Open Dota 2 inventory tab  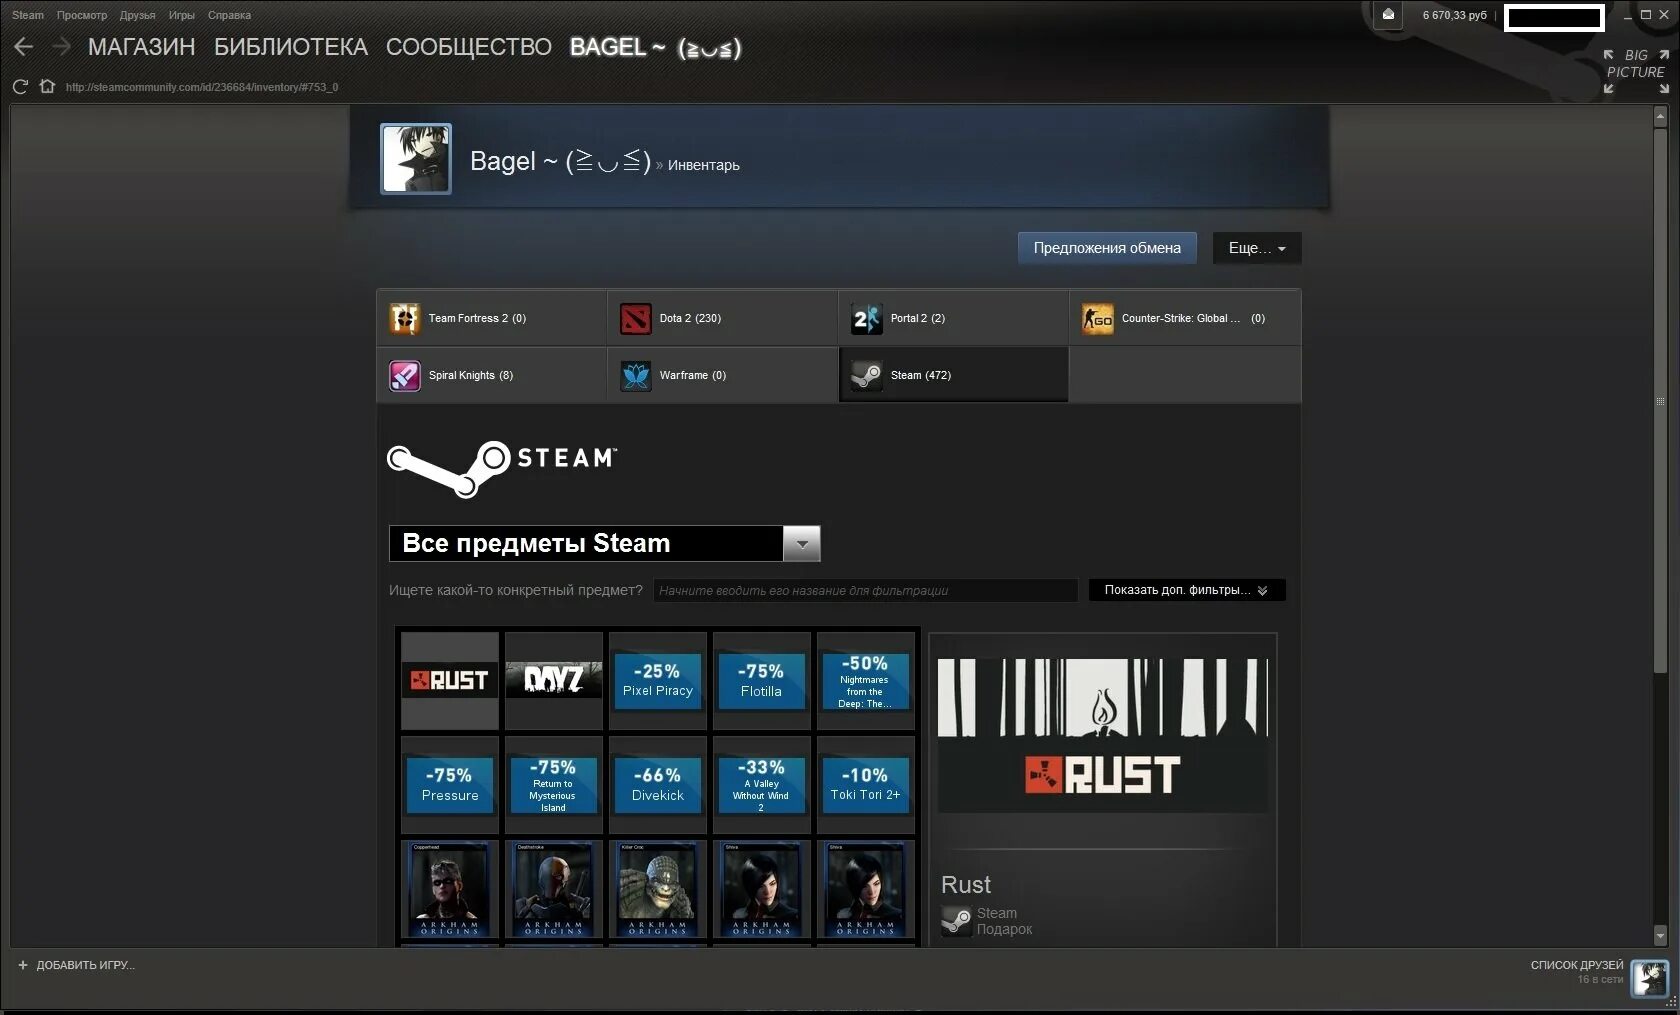(x=723, y=318)
